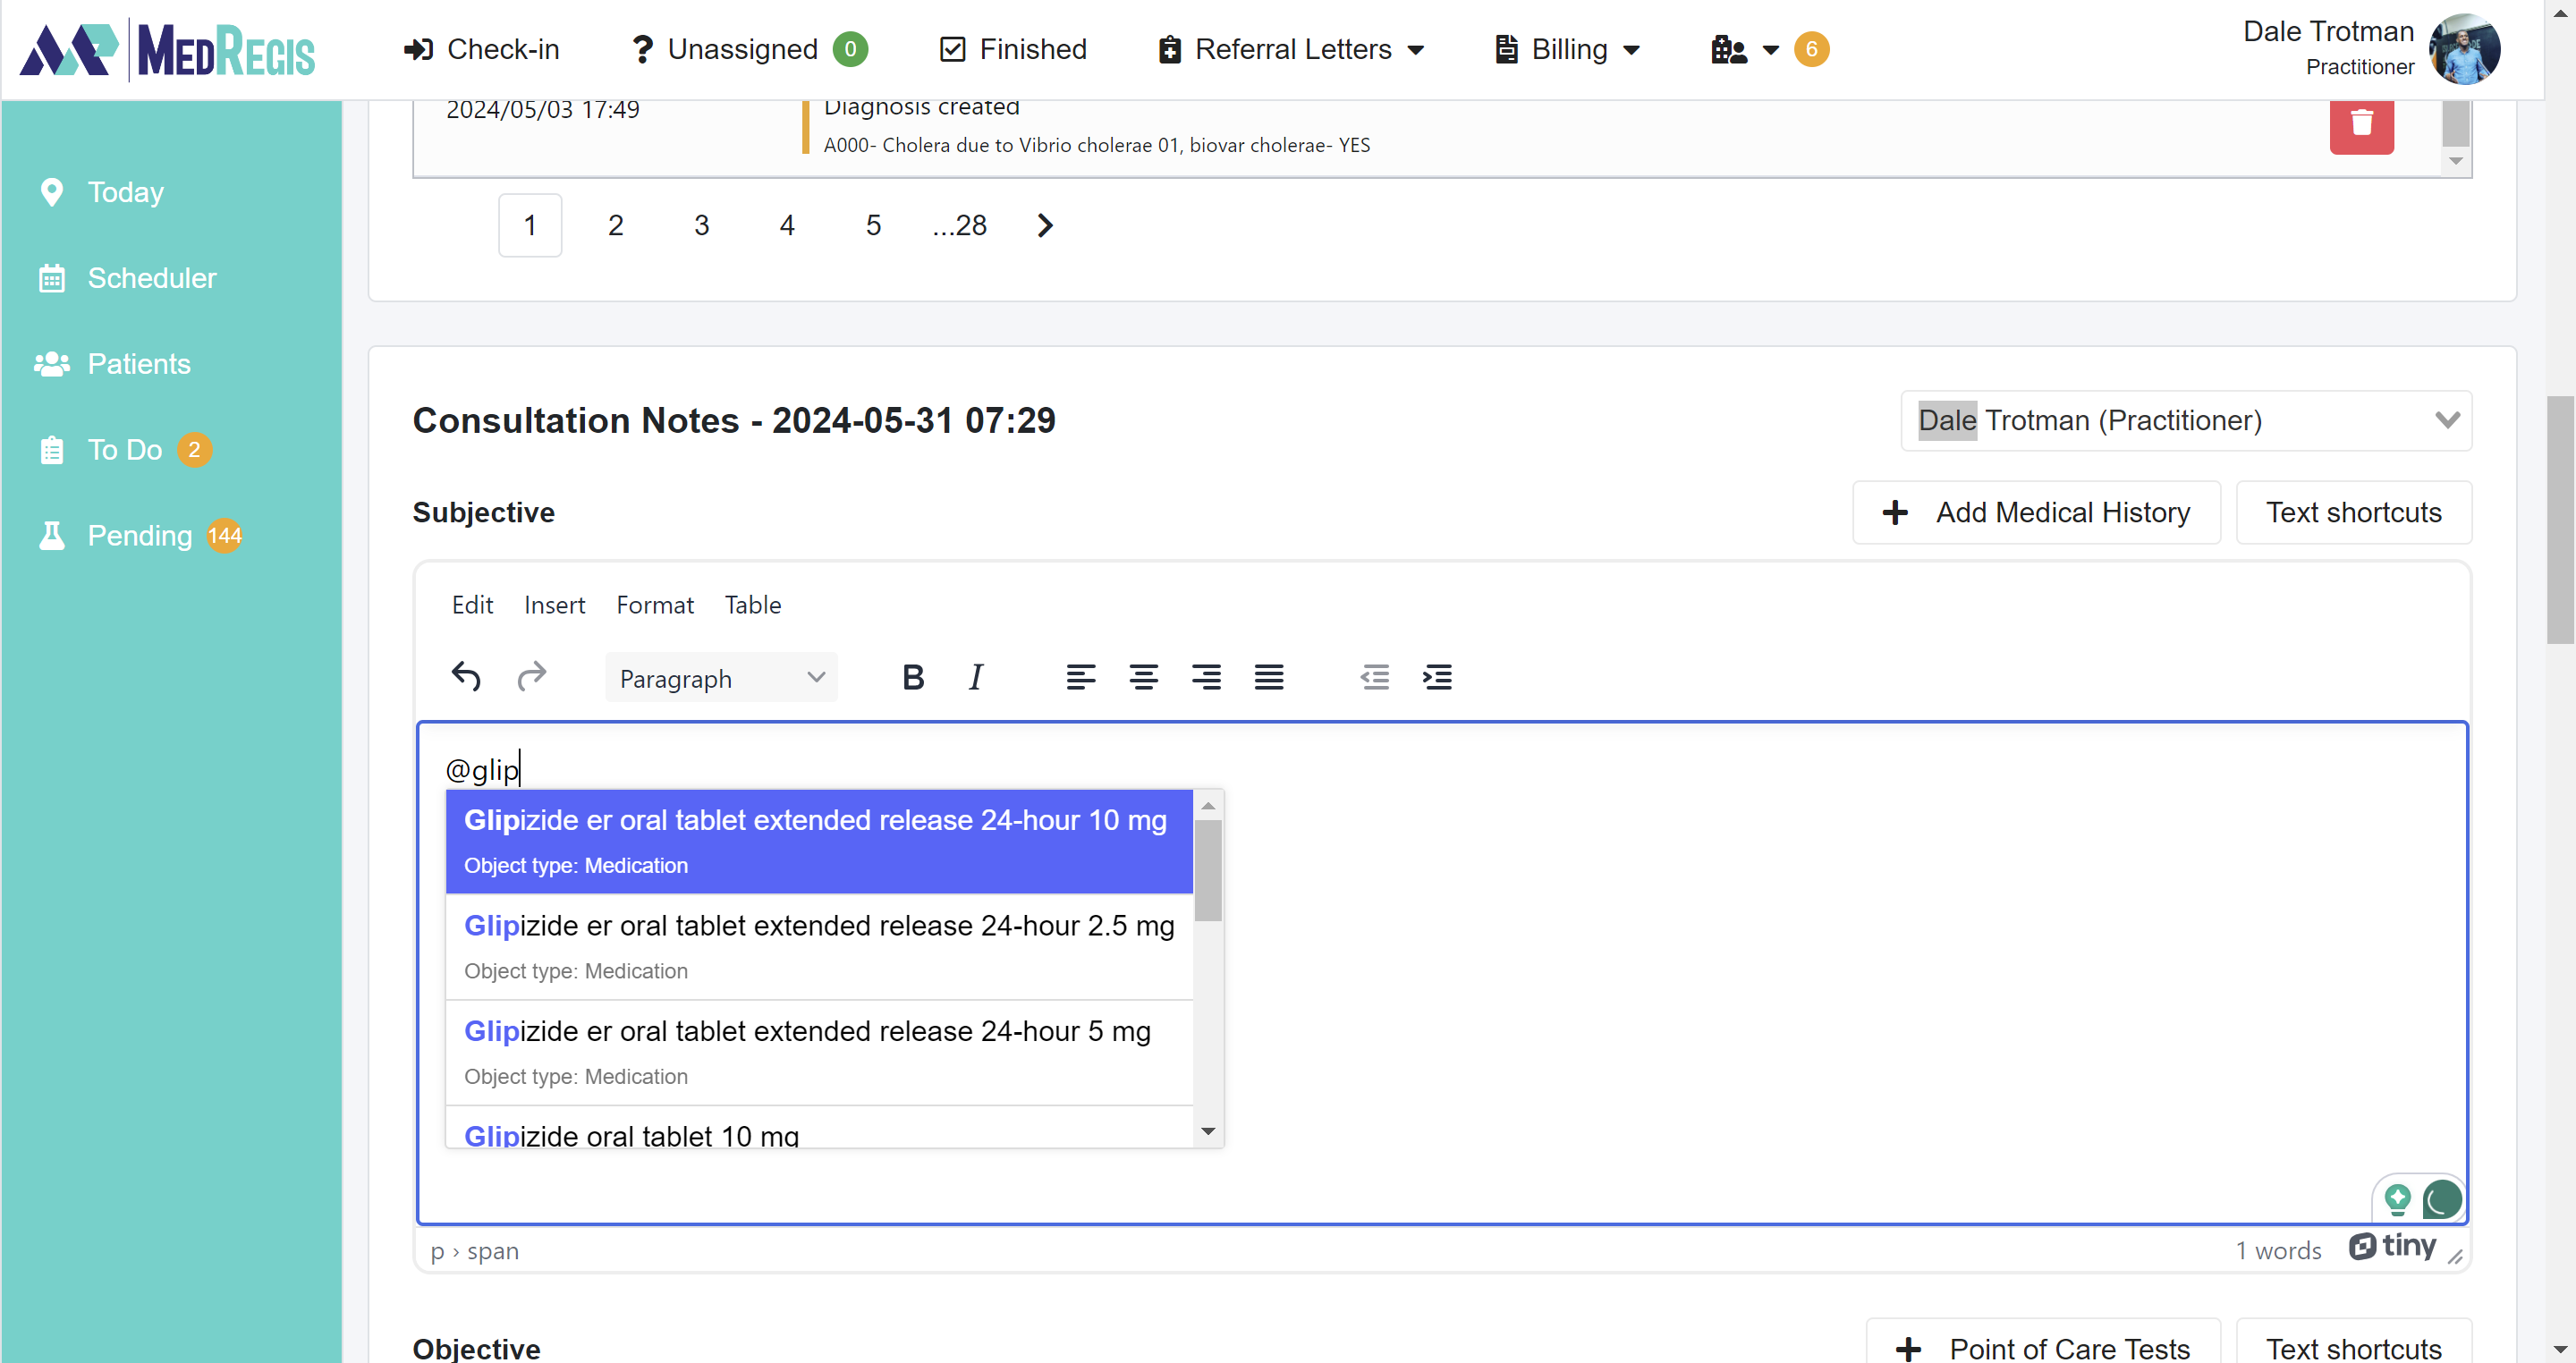Click Add Medical History button

(2036, 512)
